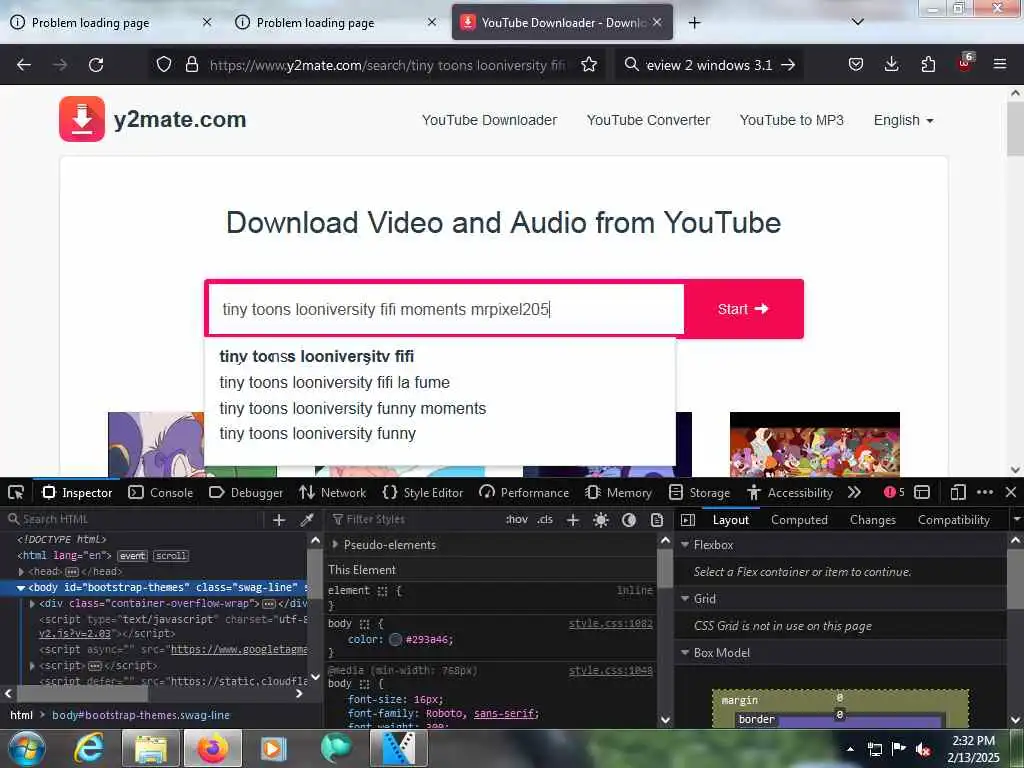Show more devtools tabs chevron
1024x768 pixels.
[854, 492]
